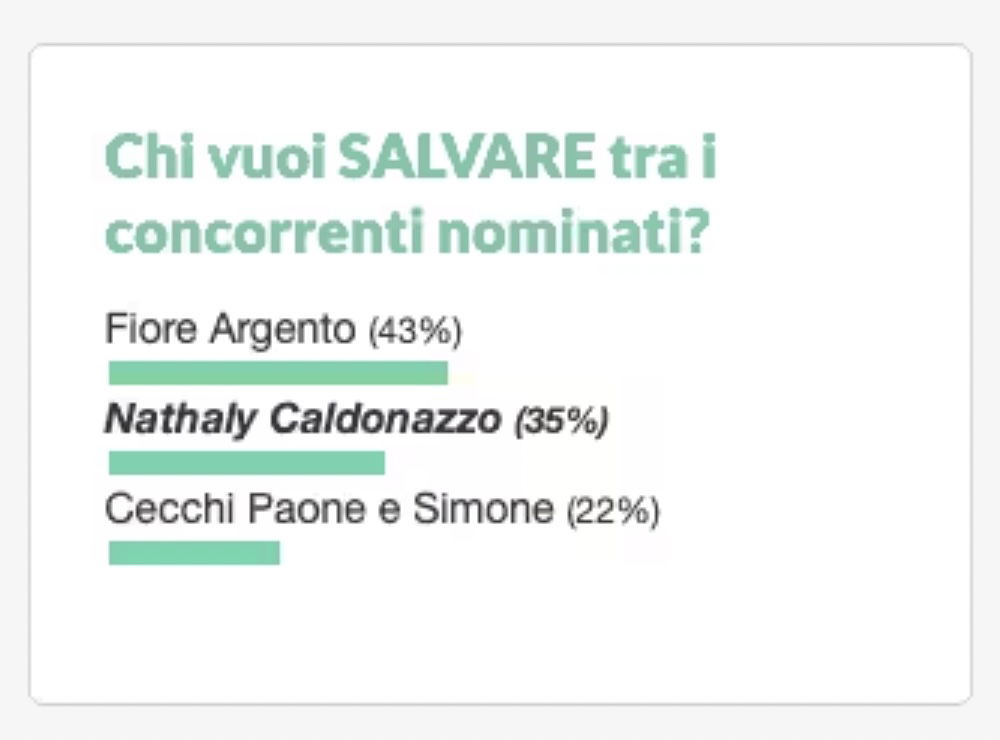This screenshot has width=1000, height=740.
Task: Click the 43% percentage label
Action: 415,331
